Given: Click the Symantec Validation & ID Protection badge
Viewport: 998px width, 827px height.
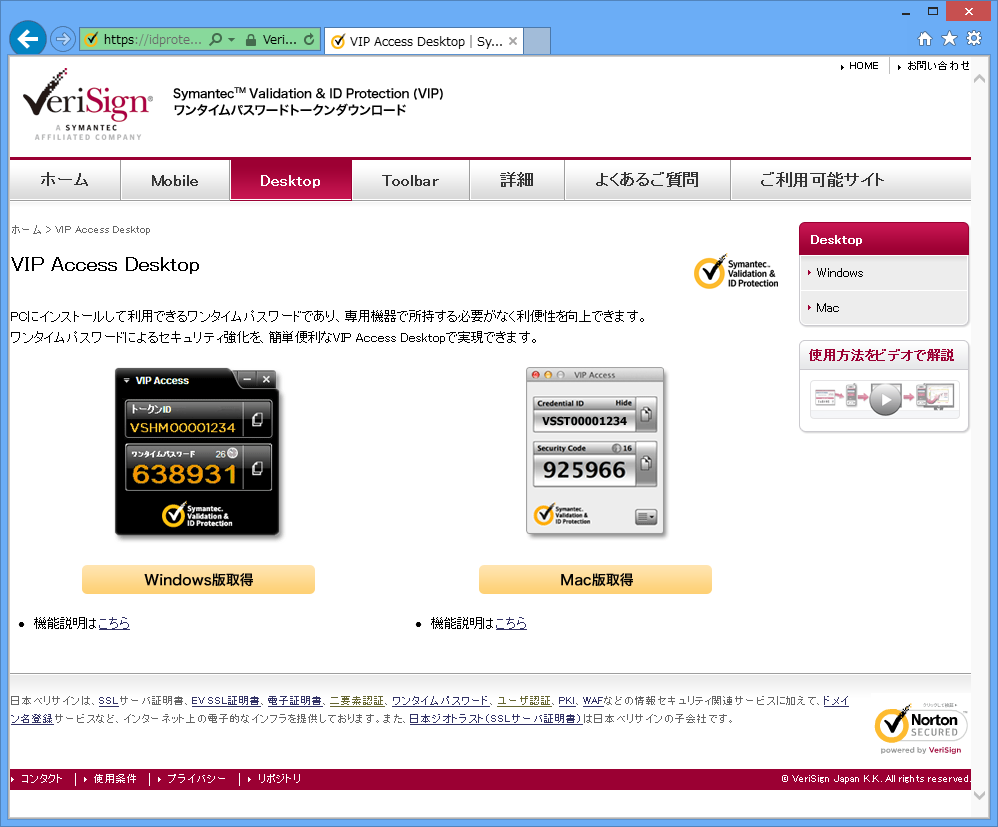Looking at the screenshot, I should 736,272.
